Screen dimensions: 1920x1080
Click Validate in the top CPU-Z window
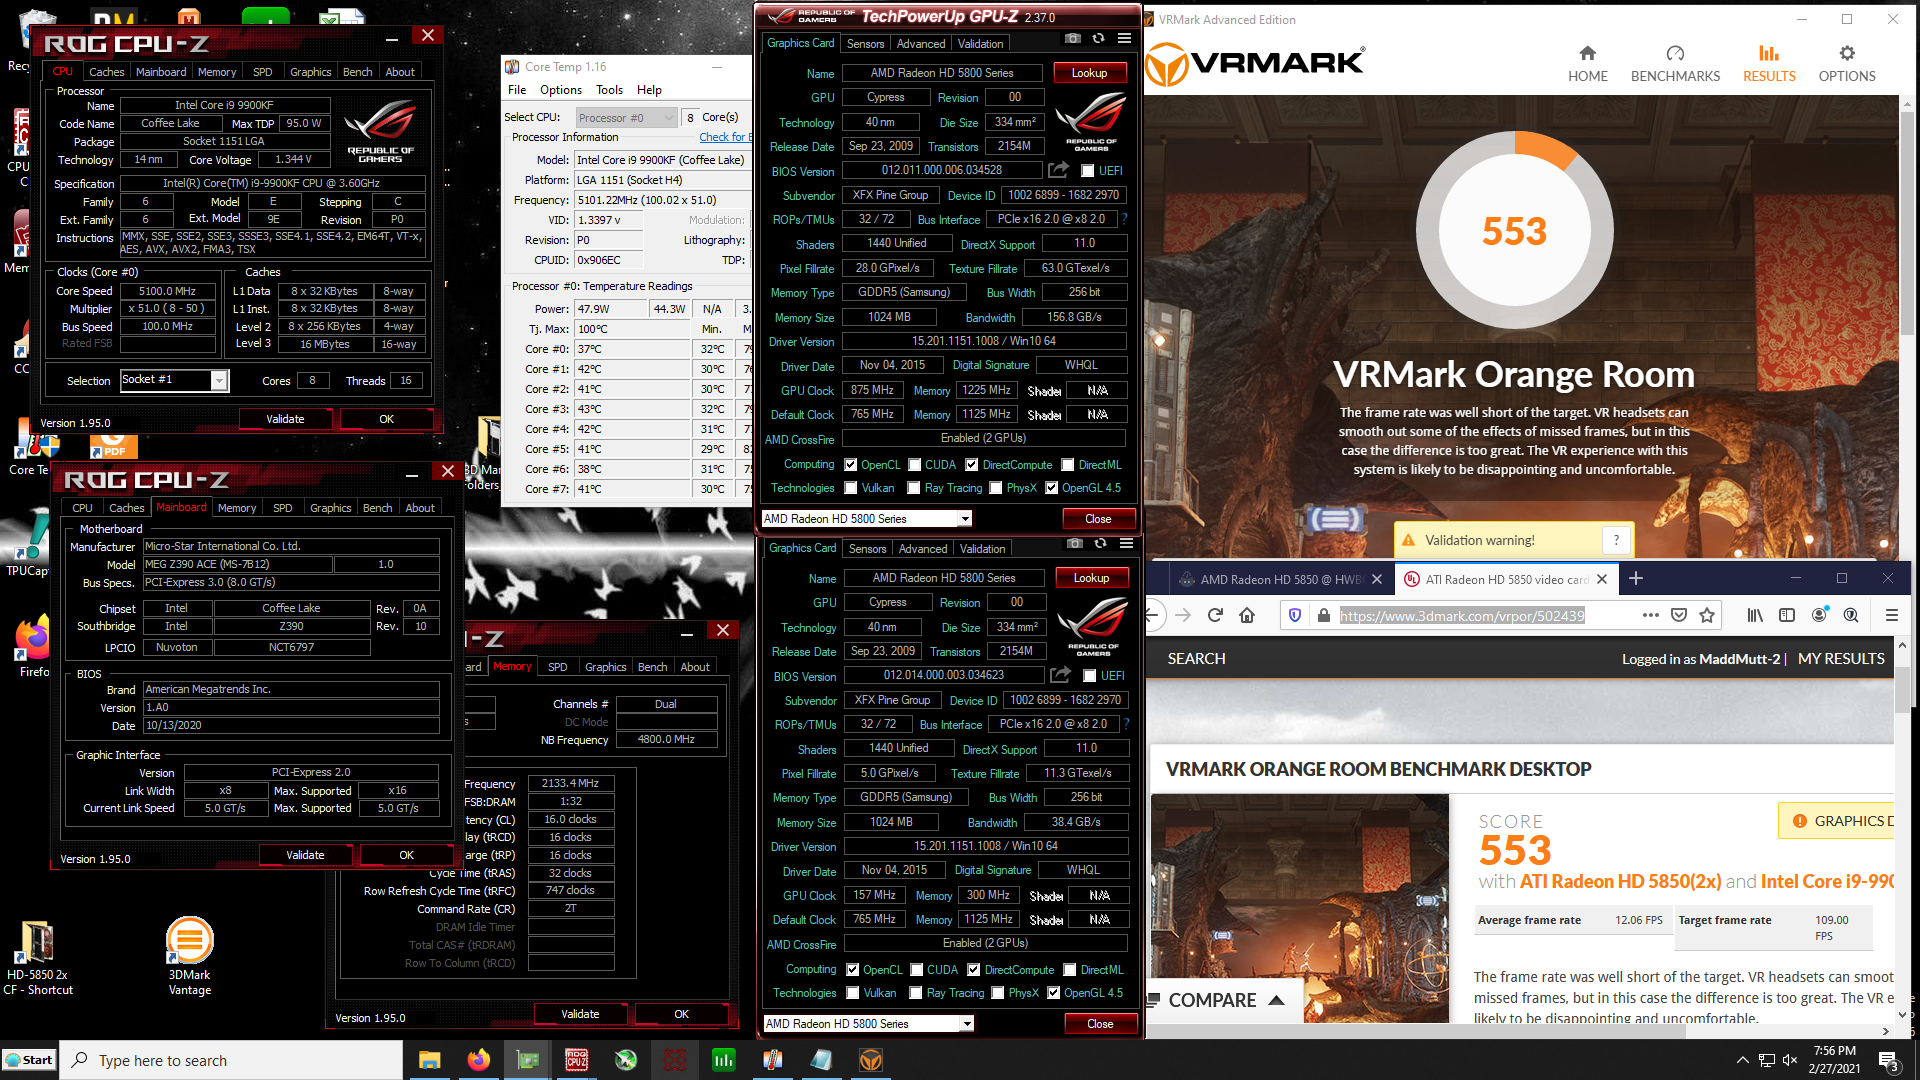pyautogui.click(x=285, y=419)
